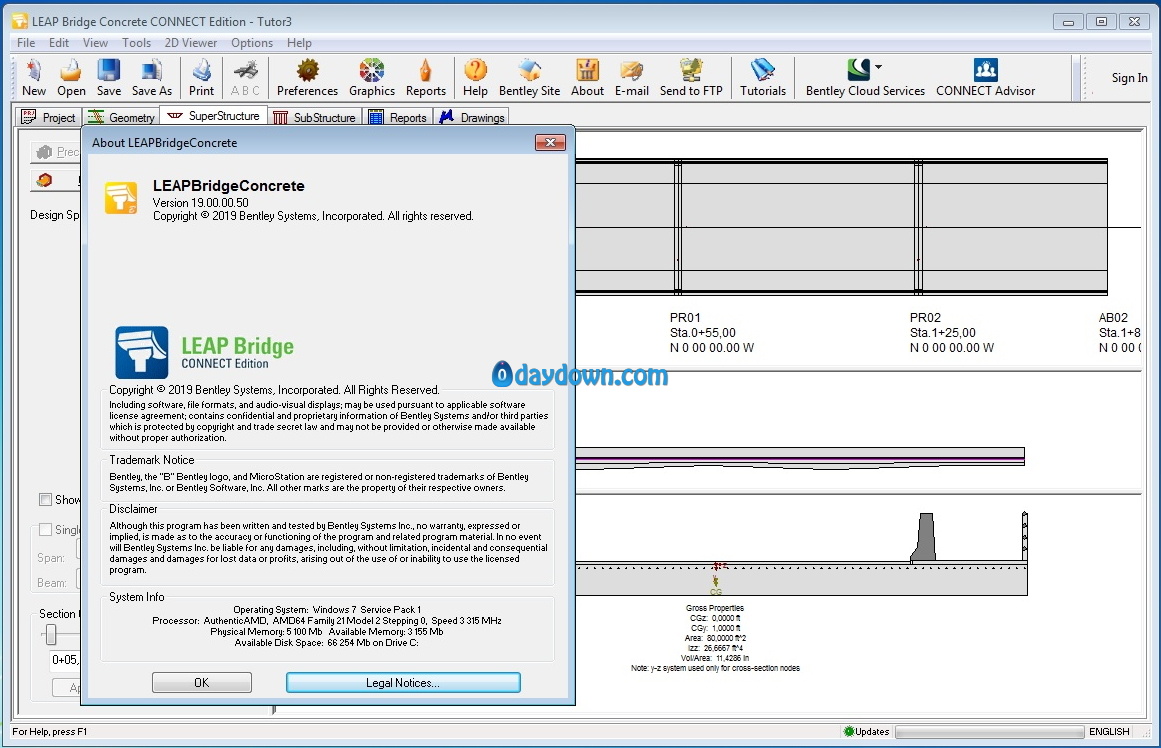Launch CONNECT Advisor icon
The height and width of the screenshot is (748, 1161).
click(986, 78)
